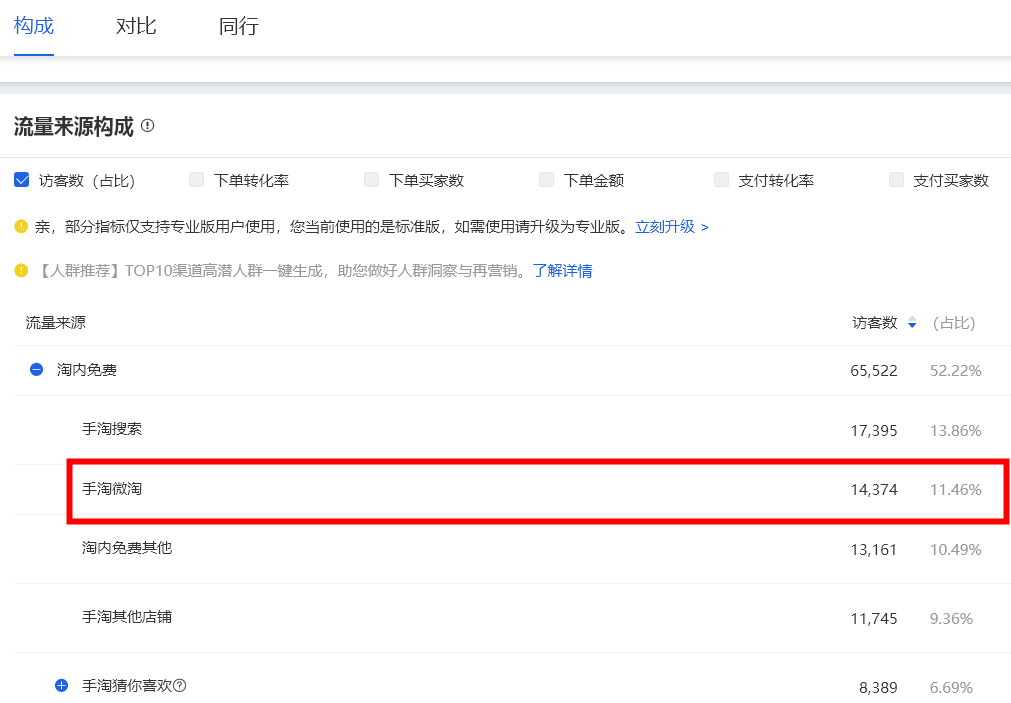Click the visitor count 65,522
The width and height of the screenshot is (1011, 703).
tap(874, 371)
